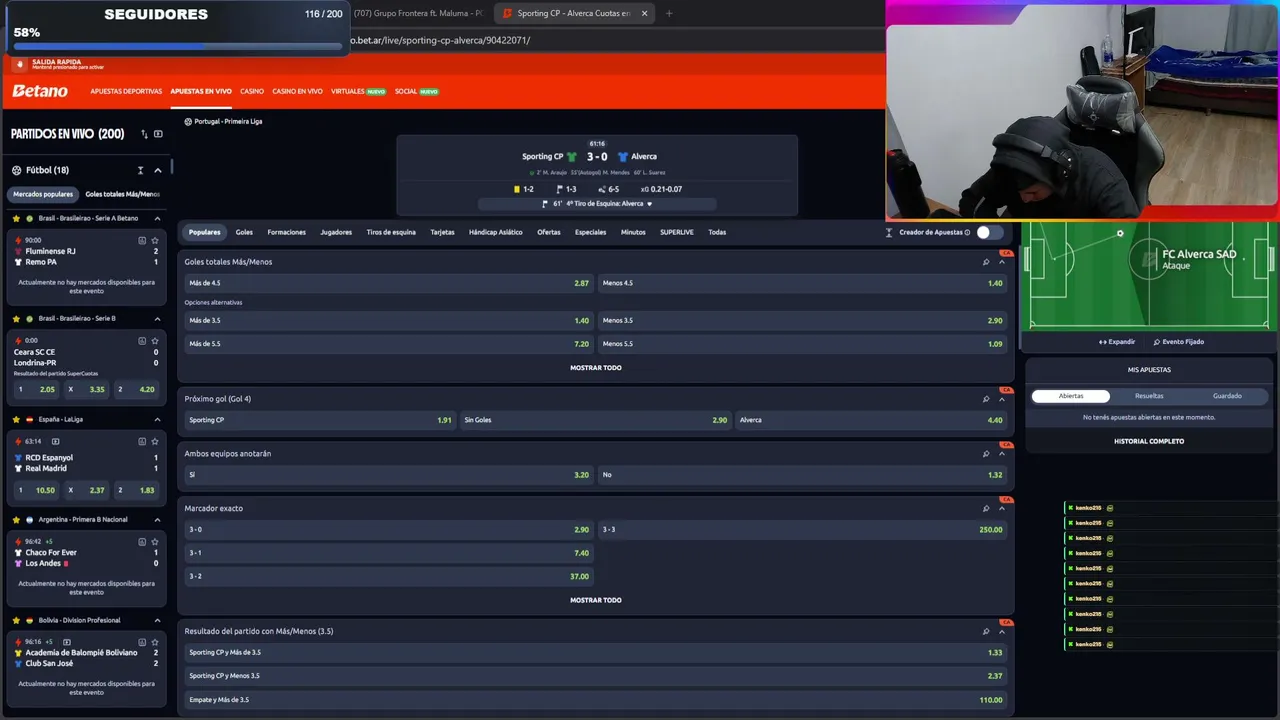Bet on exact score 3 - 1 at 7.40
1280x720 pixels.
tap(389, 553)
